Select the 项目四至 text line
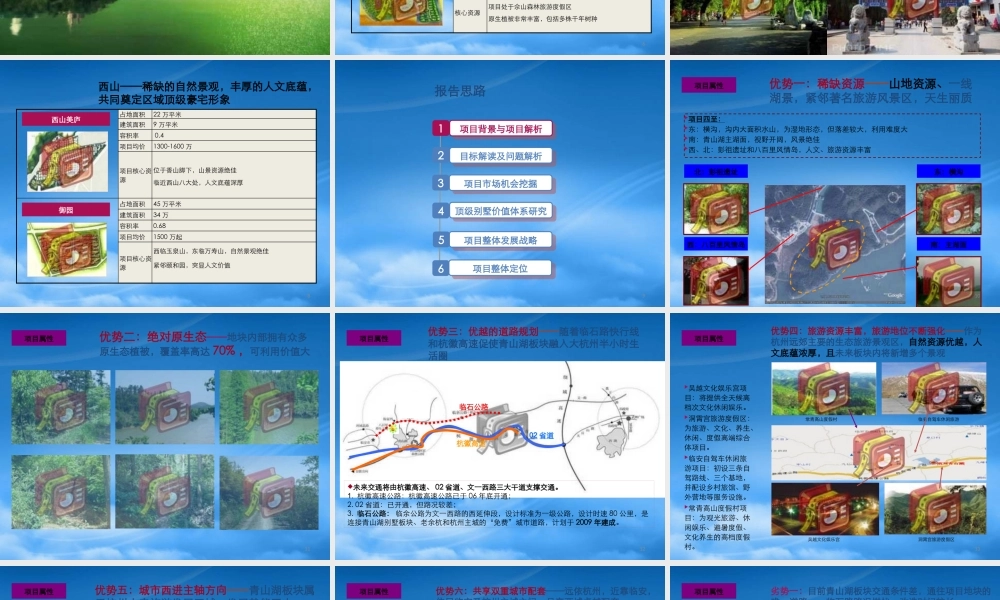The width and height of the screenshot is (1000, 600). pos(703,119)
